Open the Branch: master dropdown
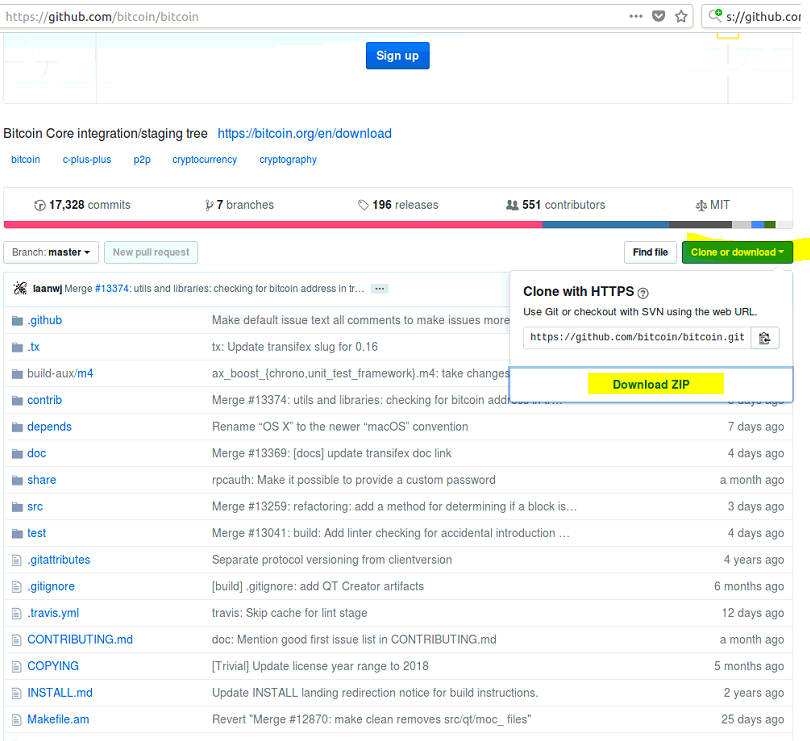 click(51, 252)
